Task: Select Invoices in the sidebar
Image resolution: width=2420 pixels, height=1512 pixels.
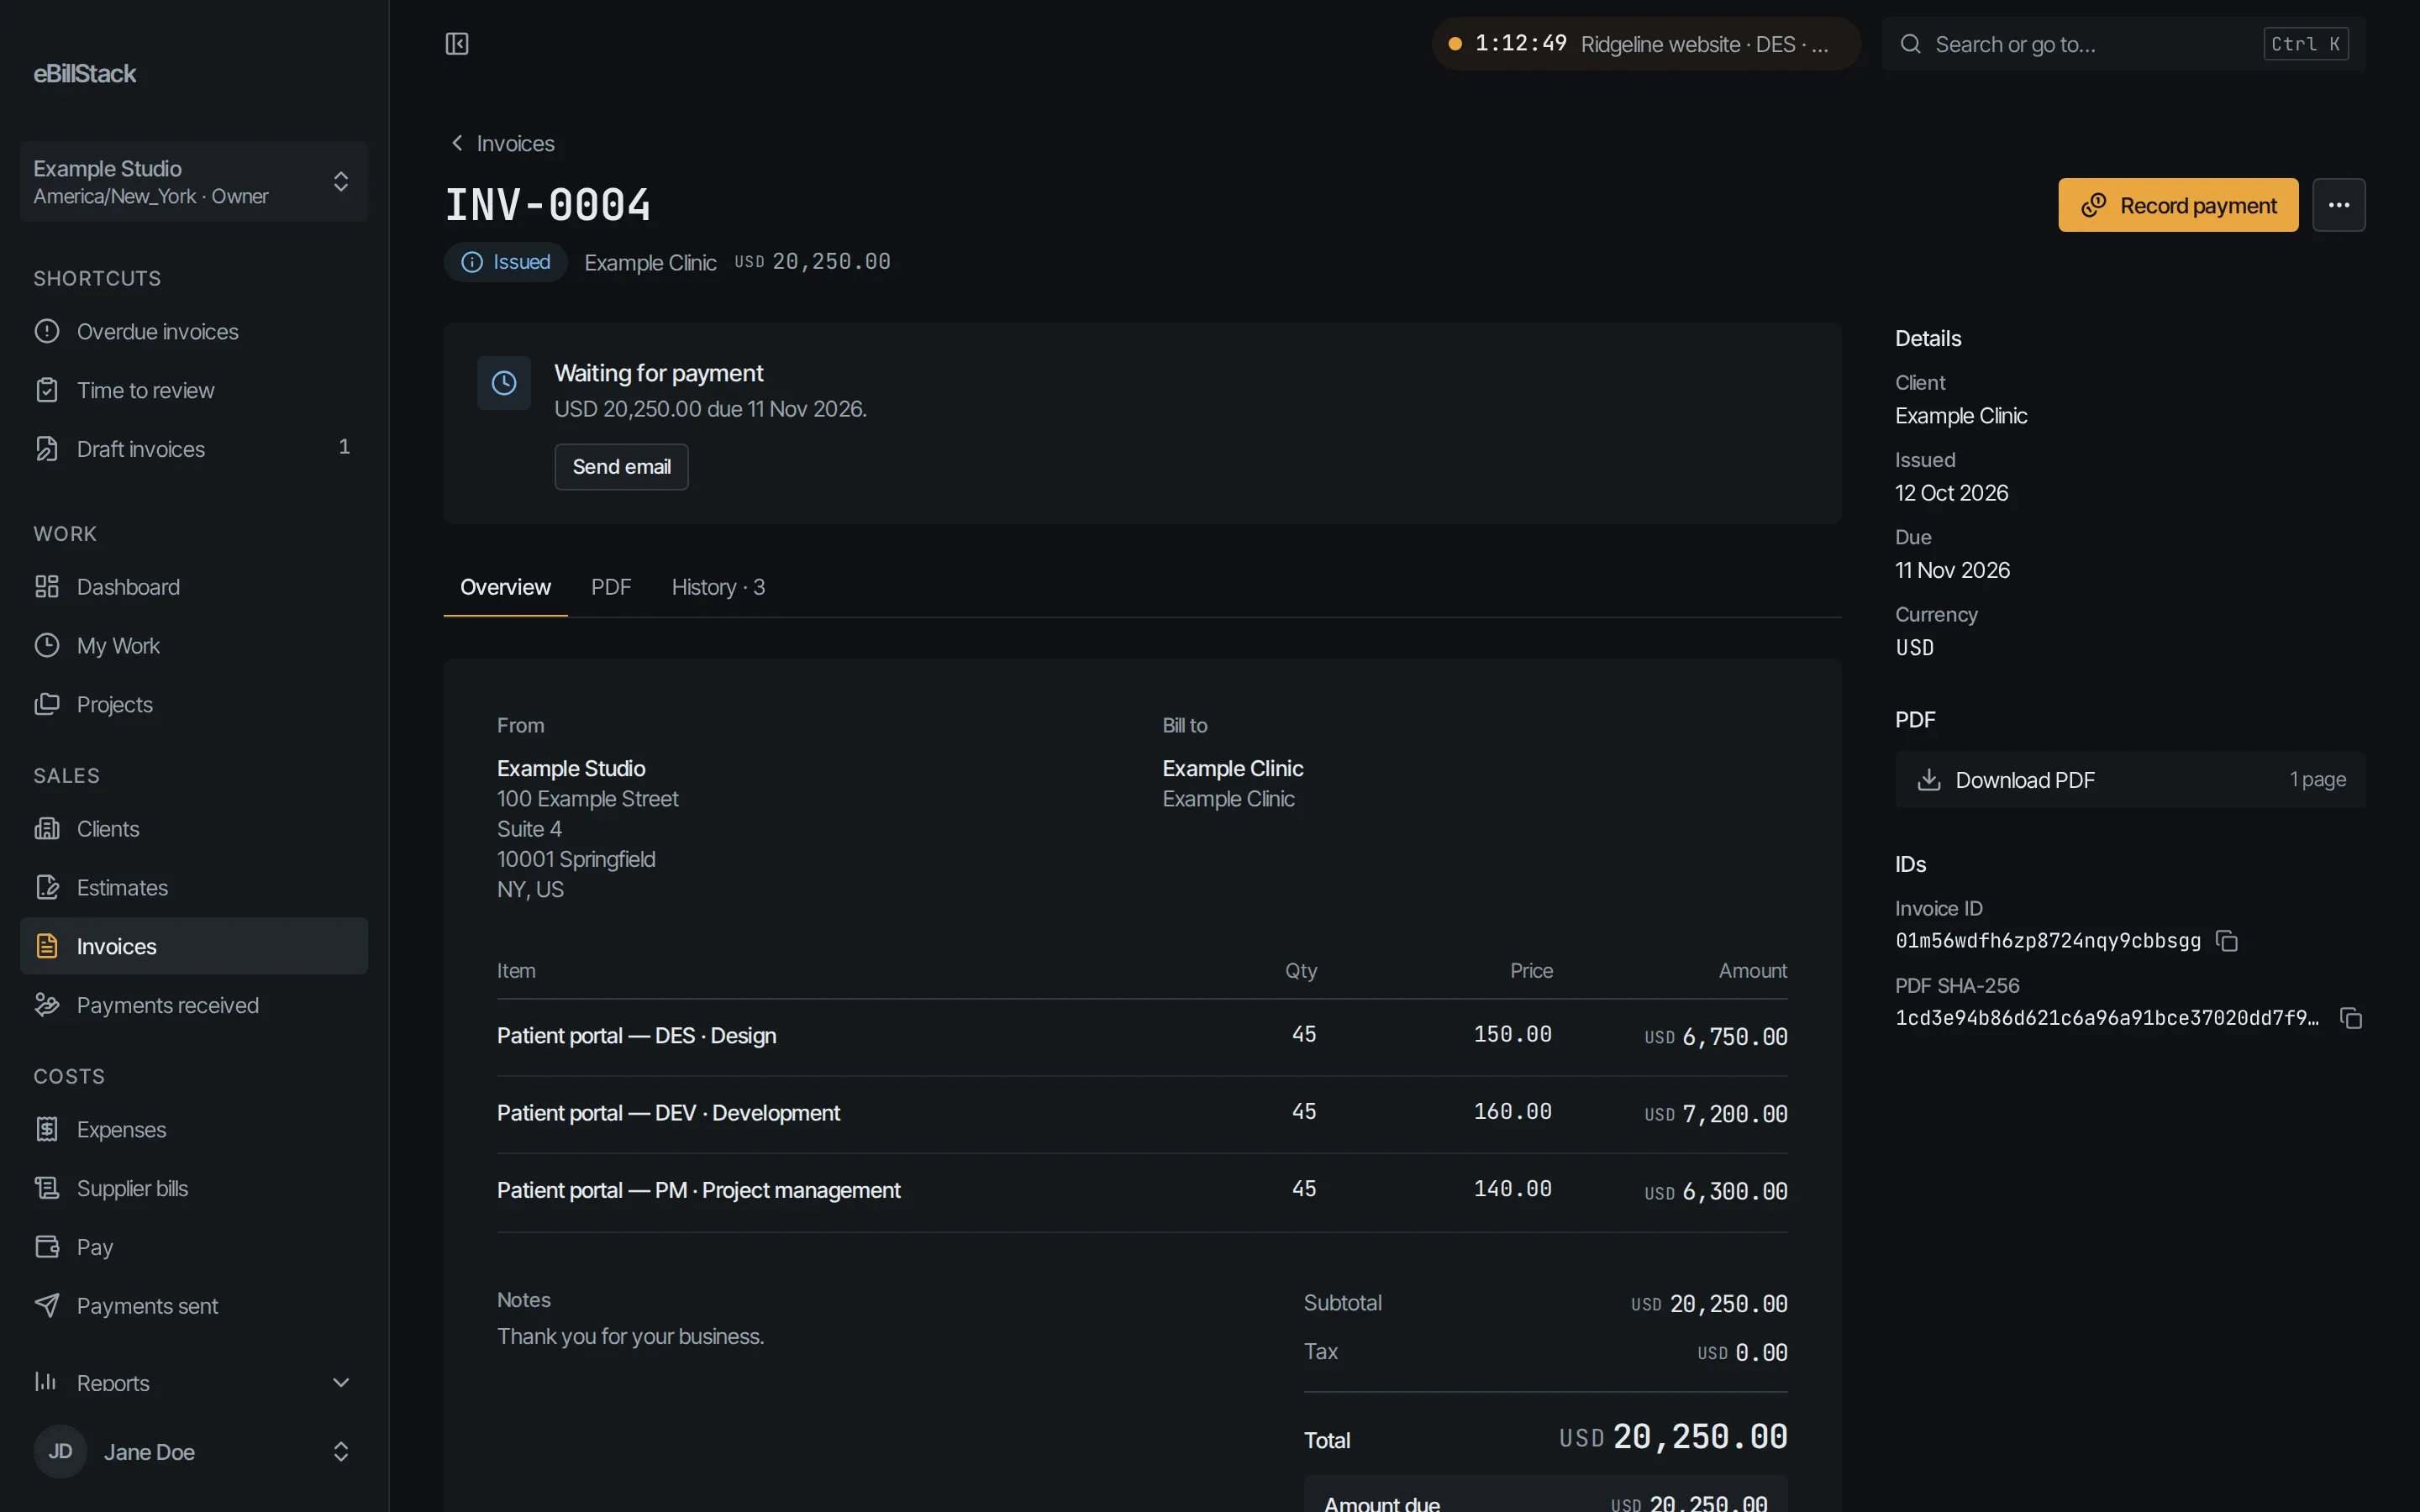Action: (194, 946)
